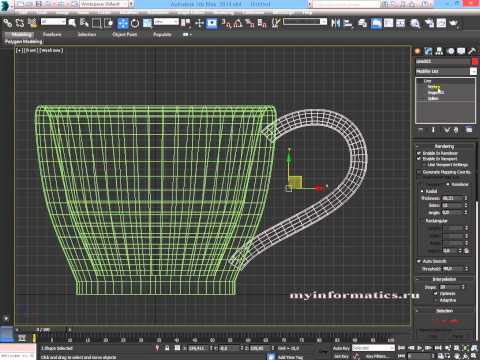Open the Curve Editor icon
Screen dimensions: 480x360
(389, 23)
